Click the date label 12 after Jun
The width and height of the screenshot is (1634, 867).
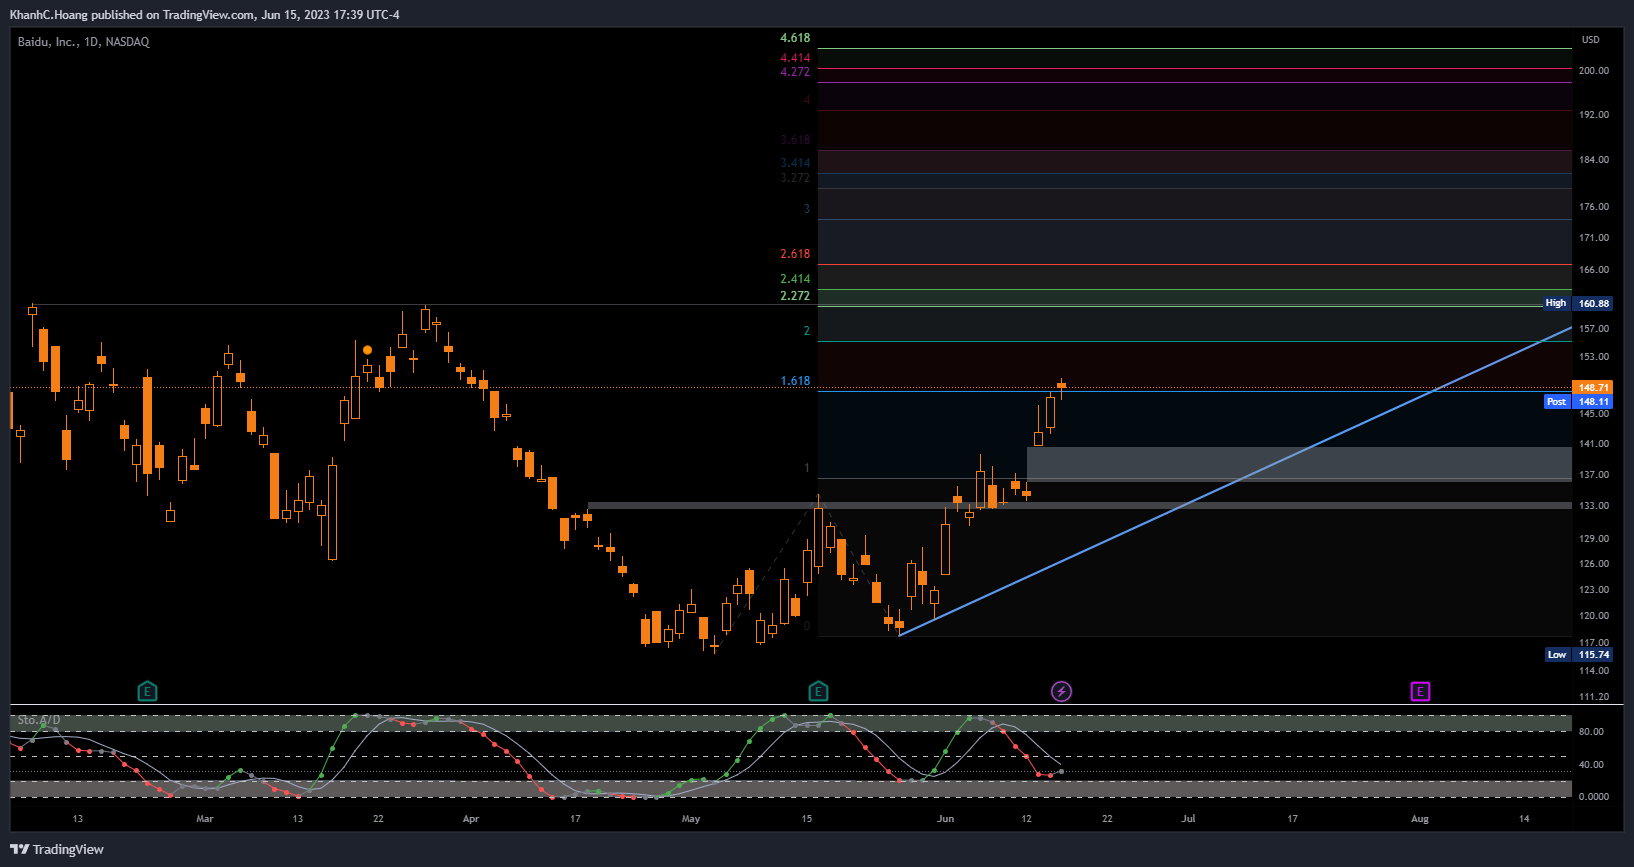click(x=1026, y=819)
